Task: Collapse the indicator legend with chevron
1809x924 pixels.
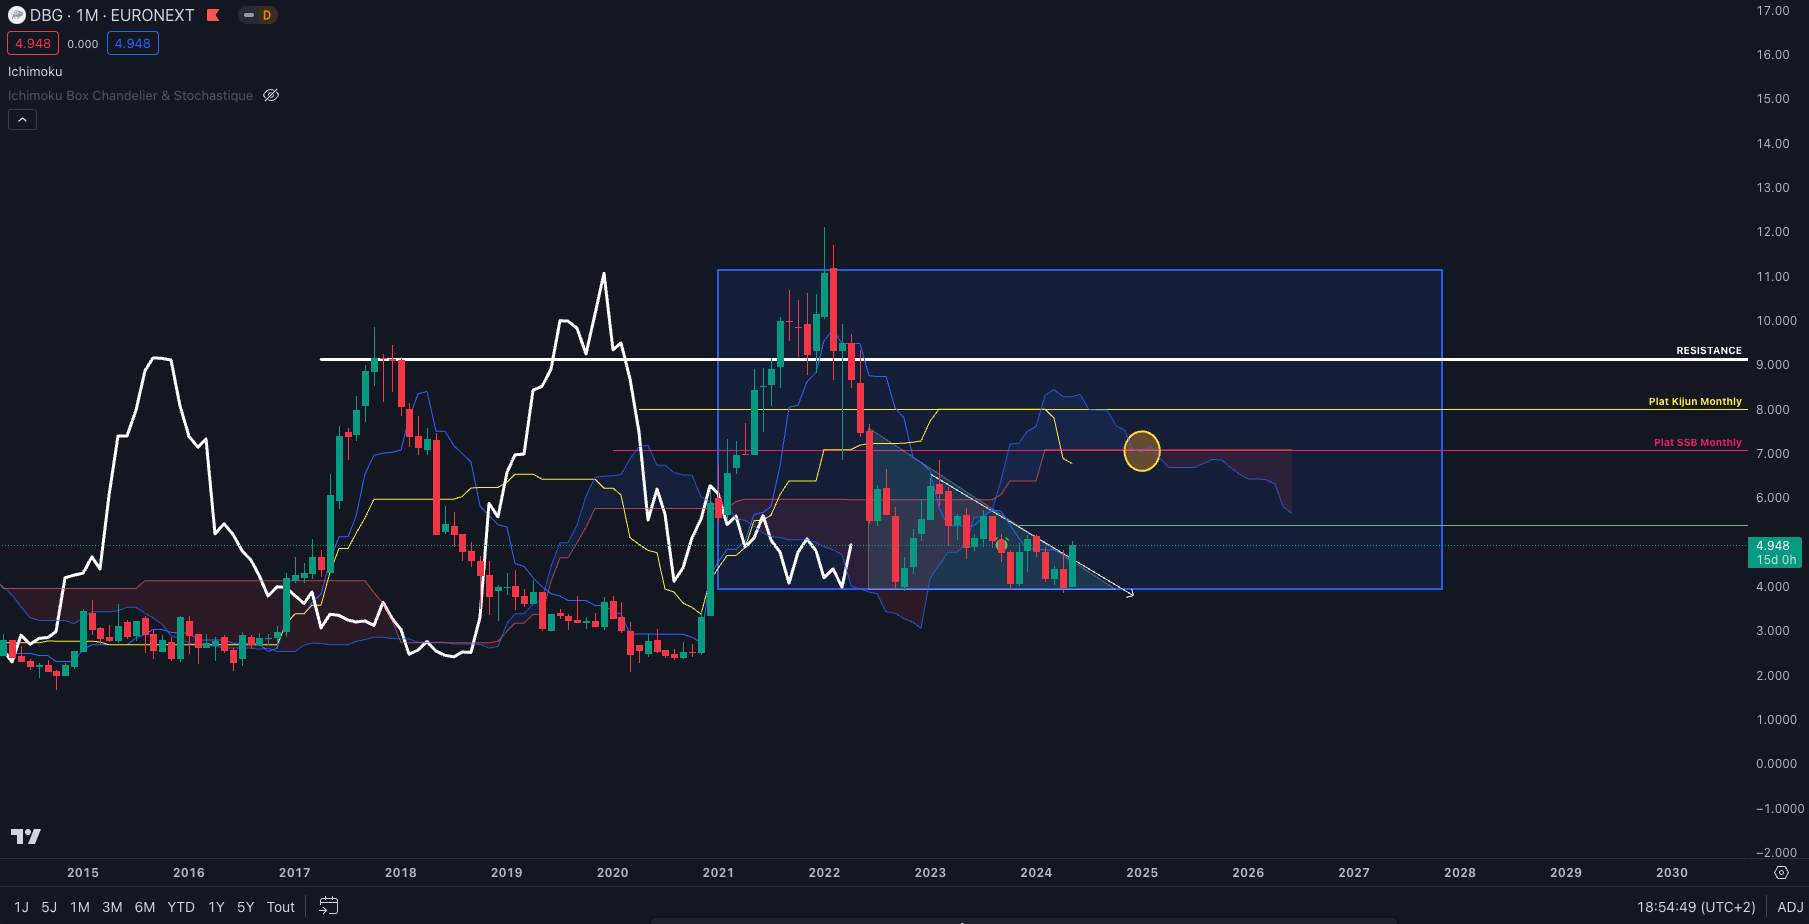Action: tap(22, 120)
